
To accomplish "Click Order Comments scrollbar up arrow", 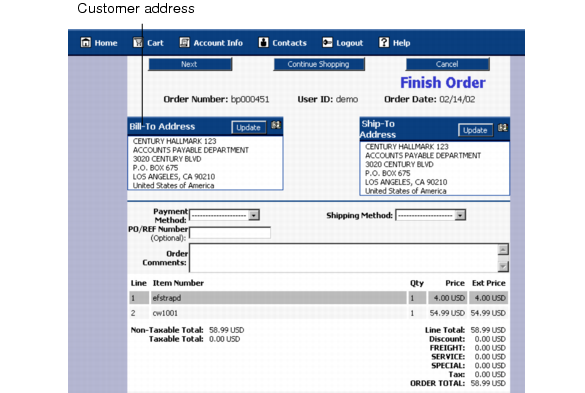I will (503, 250).
